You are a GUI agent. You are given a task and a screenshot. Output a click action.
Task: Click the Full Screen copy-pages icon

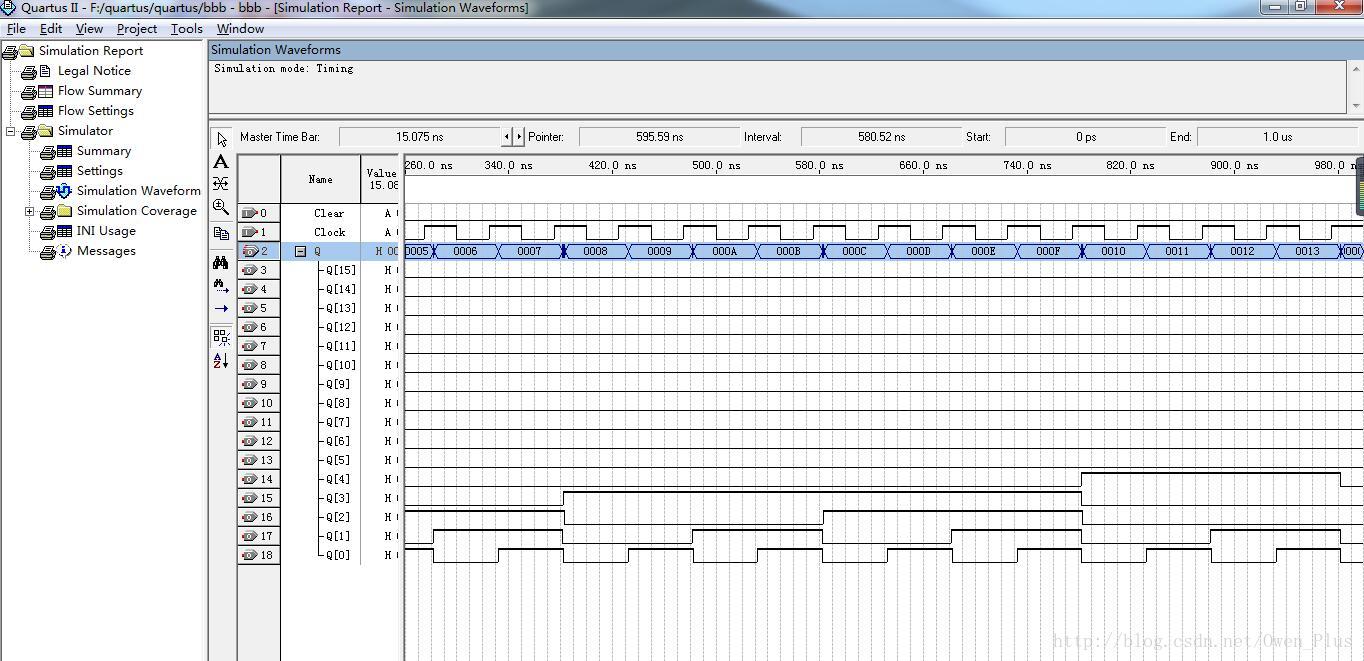point(221,233)
